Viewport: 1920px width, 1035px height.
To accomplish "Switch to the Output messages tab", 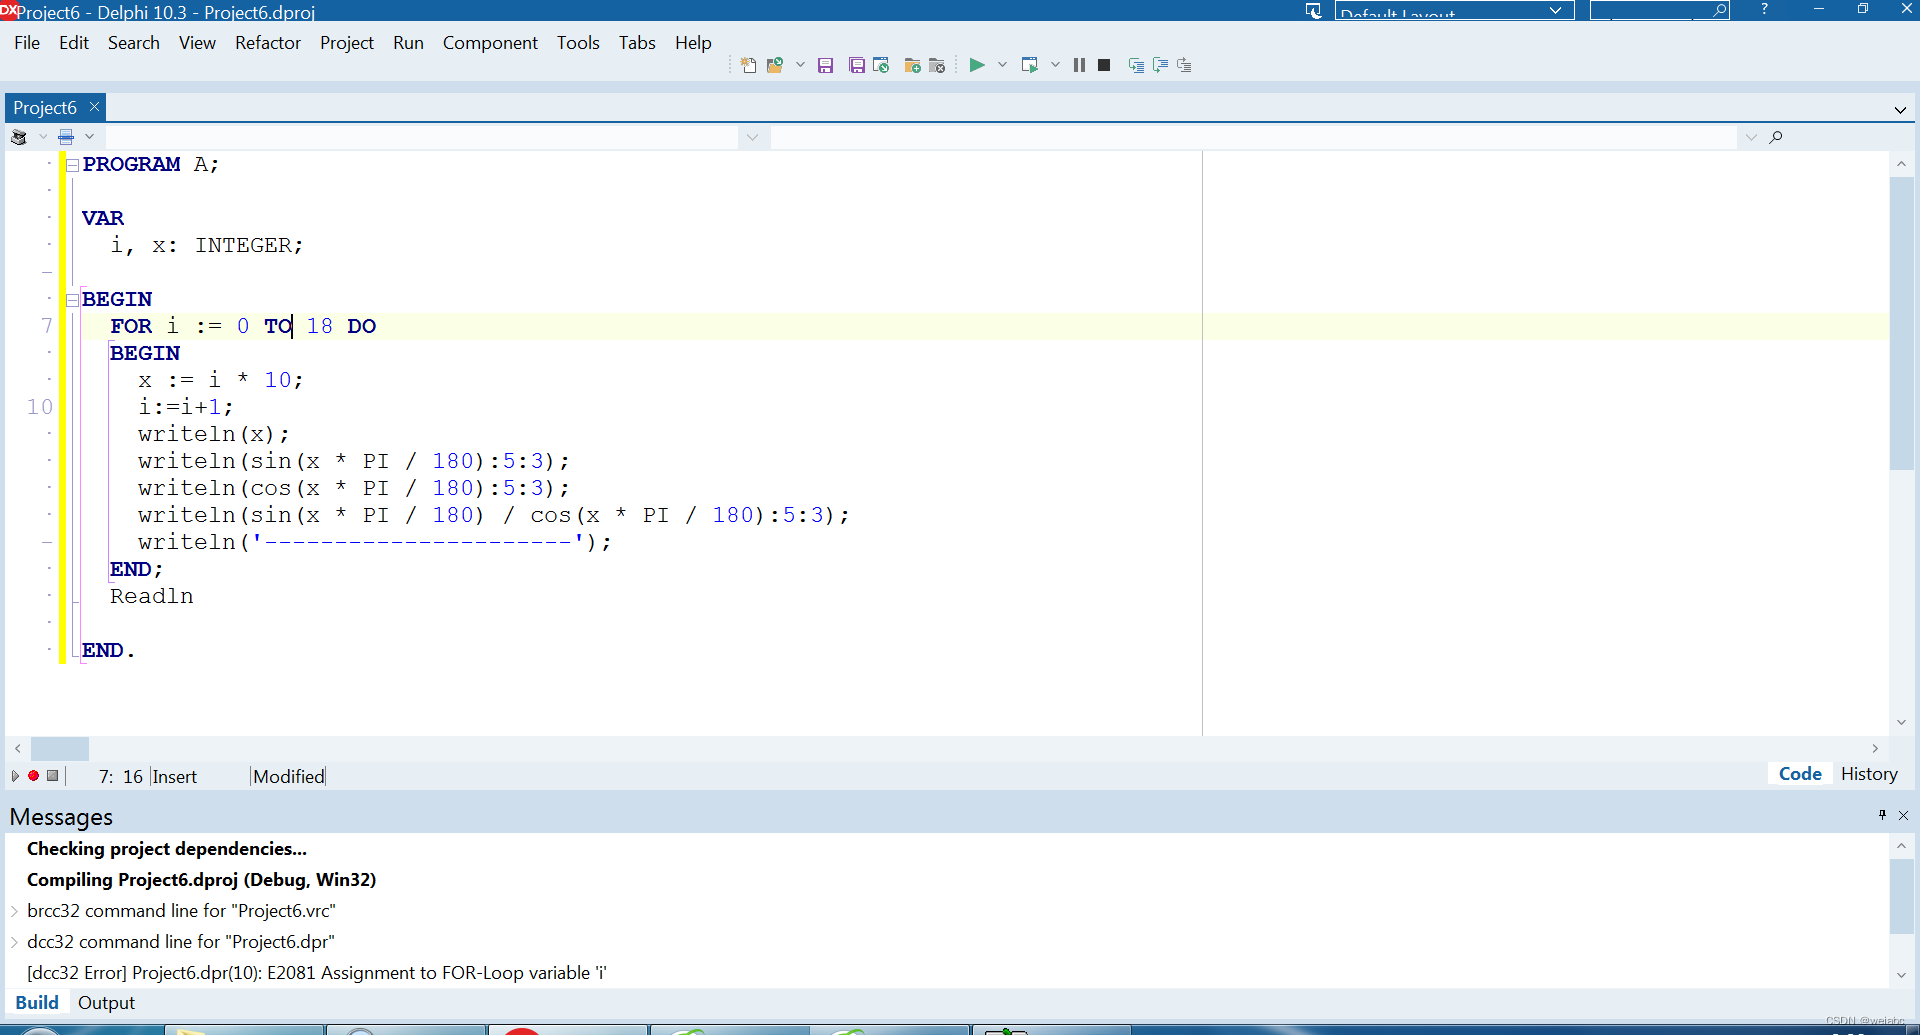I will tap(106, 1003).
